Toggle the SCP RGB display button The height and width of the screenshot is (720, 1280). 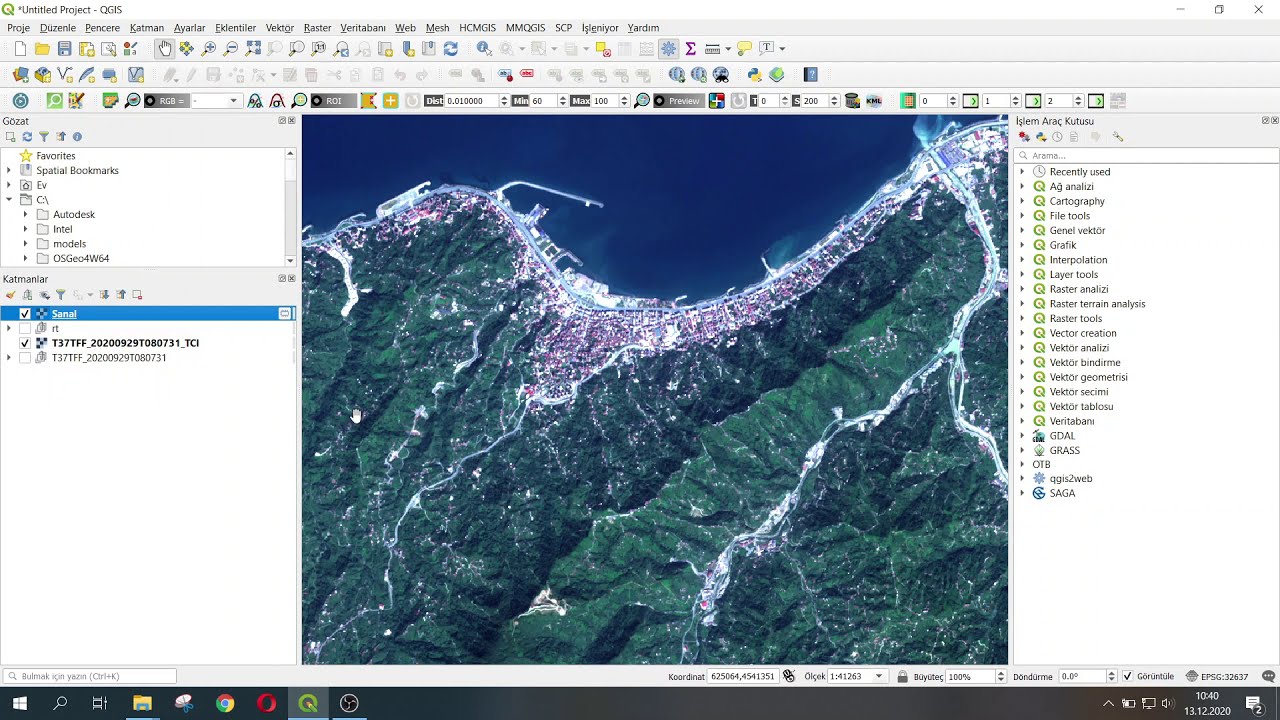[165, 101]
